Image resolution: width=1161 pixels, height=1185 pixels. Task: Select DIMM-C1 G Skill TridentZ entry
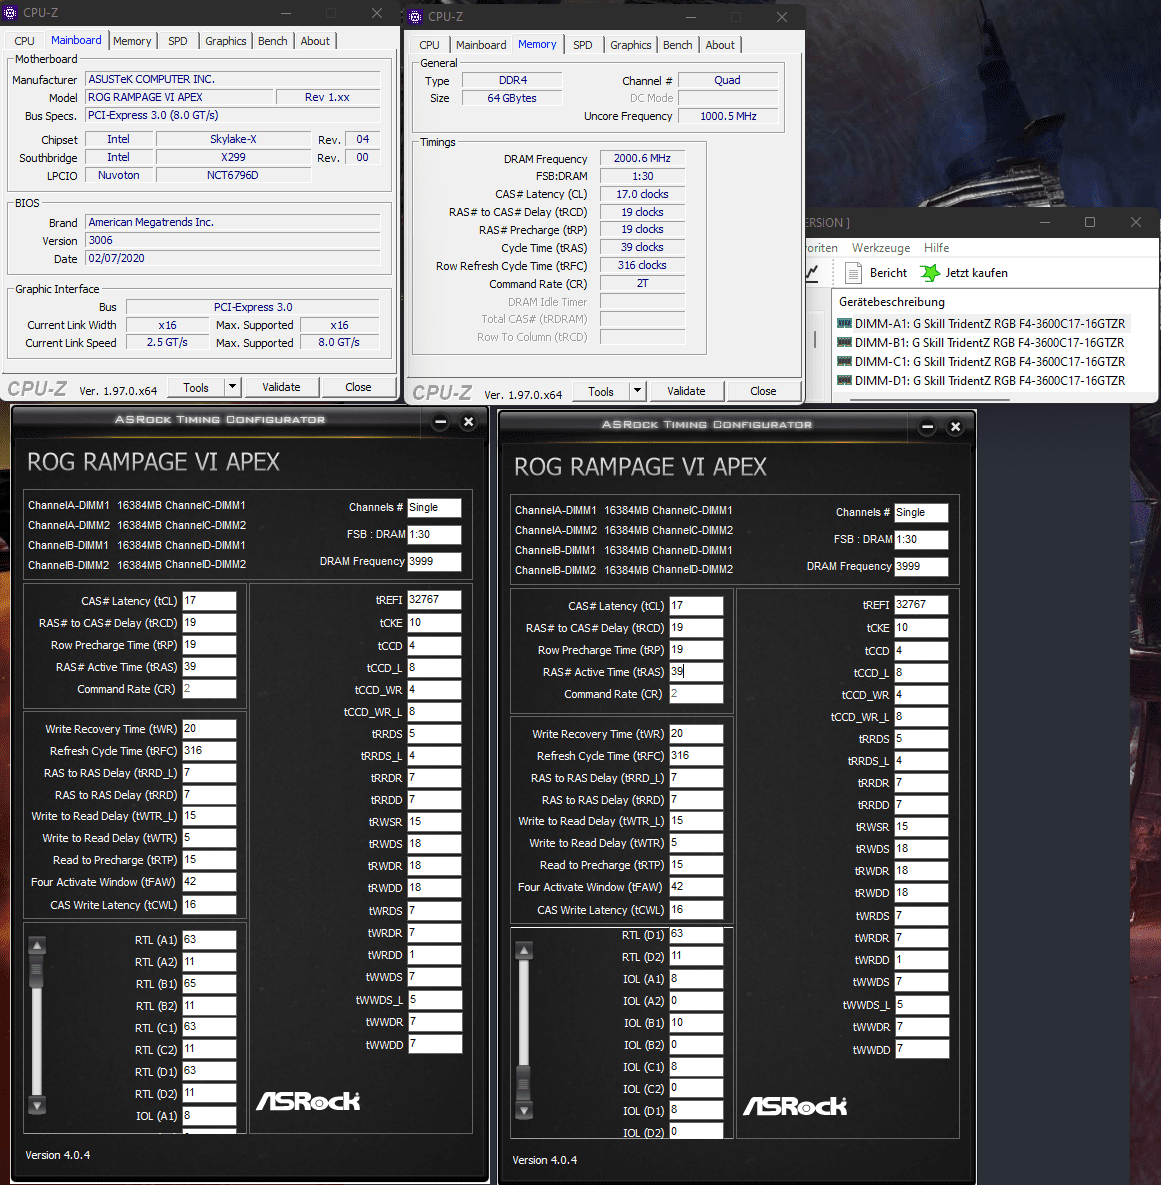[x=989, y=361]
